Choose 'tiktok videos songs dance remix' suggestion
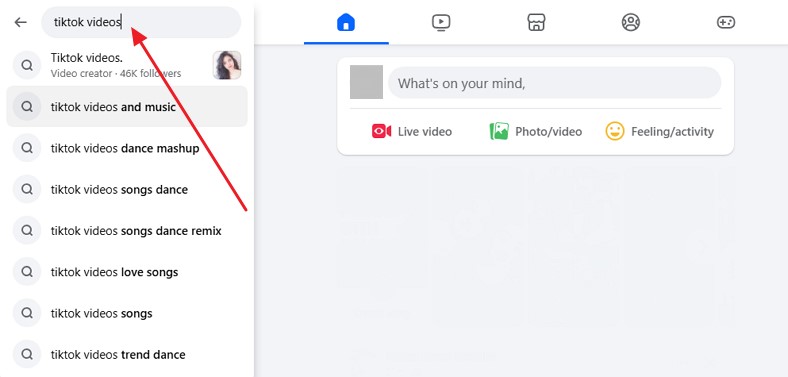The width and height of the screenshot is (788, 377). [x=127, y=231]
